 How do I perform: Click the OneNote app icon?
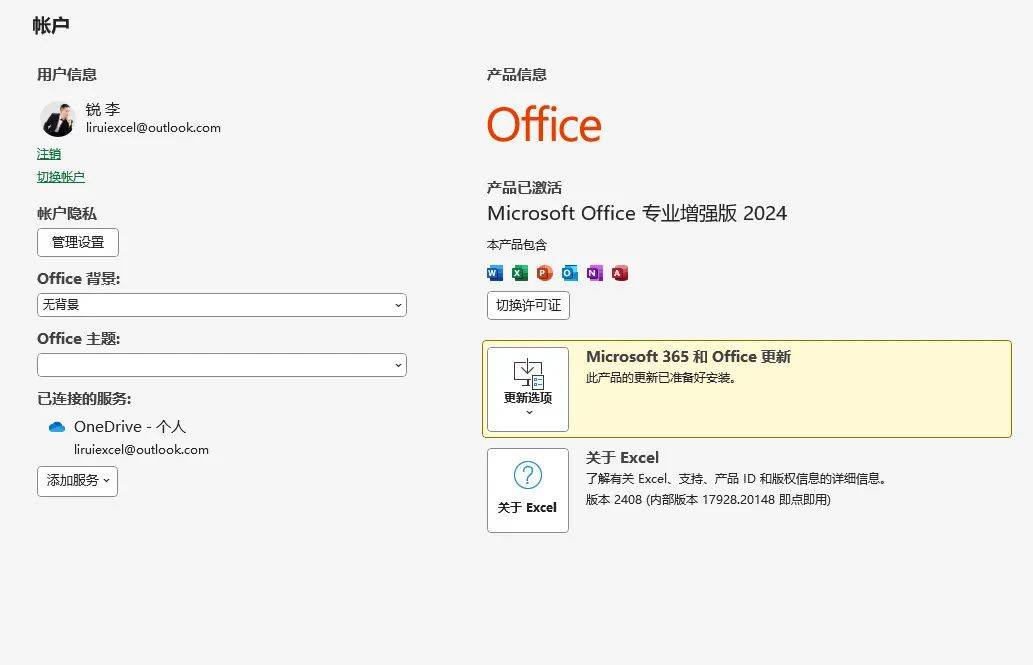click(x=595, y=273)
